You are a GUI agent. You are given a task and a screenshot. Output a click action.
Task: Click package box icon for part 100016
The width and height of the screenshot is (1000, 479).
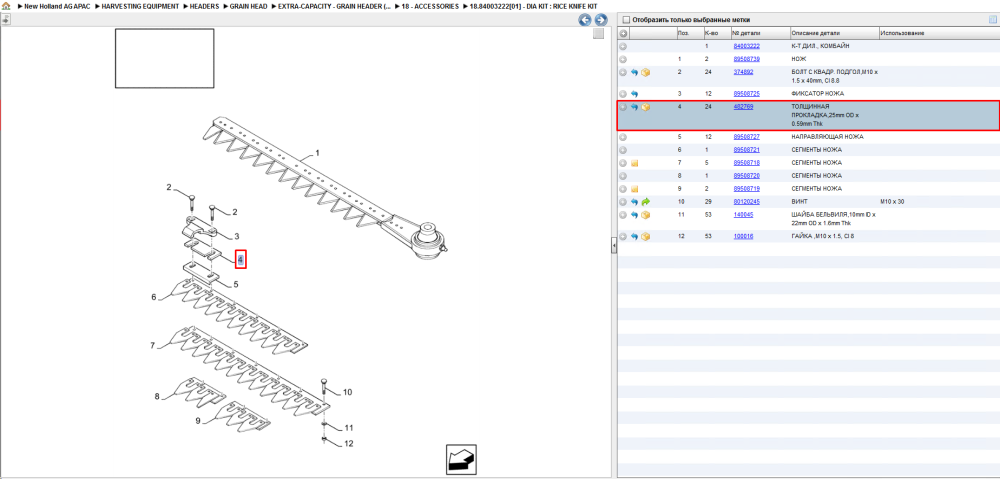point(645,237)
